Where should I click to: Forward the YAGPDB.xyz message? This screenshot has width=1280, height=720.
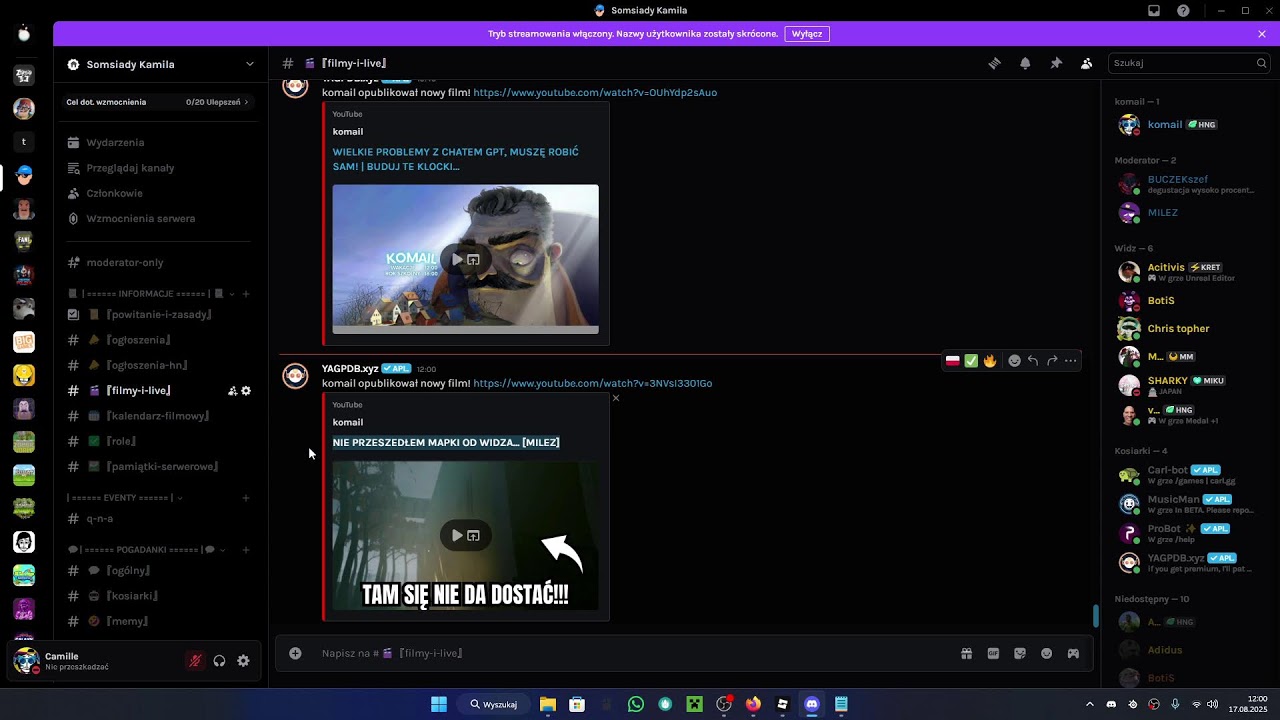(x=1052, y=361)
